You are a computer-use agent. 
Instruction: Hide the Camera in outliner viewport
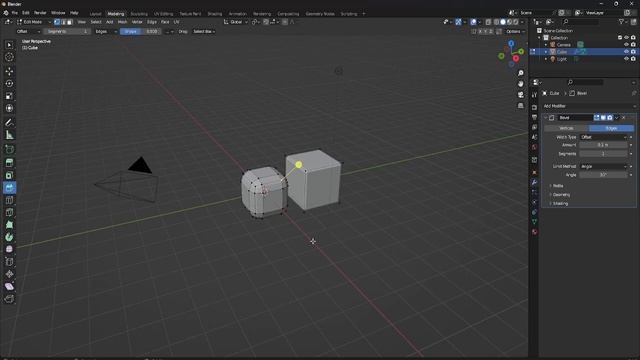tap(626, 44)
